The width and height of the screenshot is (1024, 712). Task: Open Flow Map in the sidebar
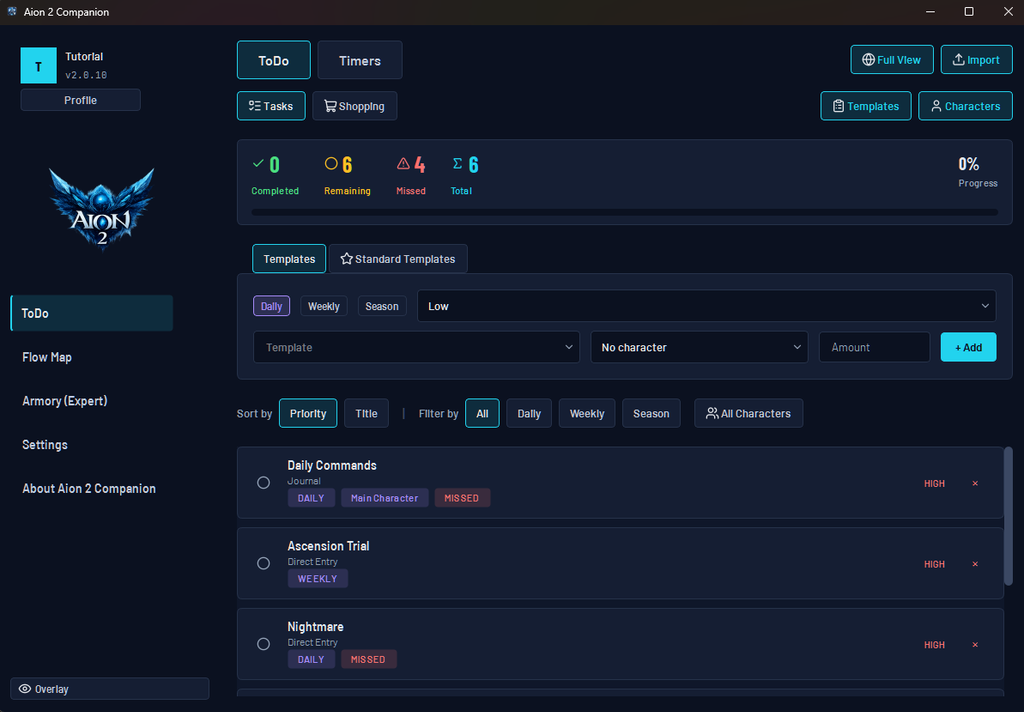[x=92, y=357]
